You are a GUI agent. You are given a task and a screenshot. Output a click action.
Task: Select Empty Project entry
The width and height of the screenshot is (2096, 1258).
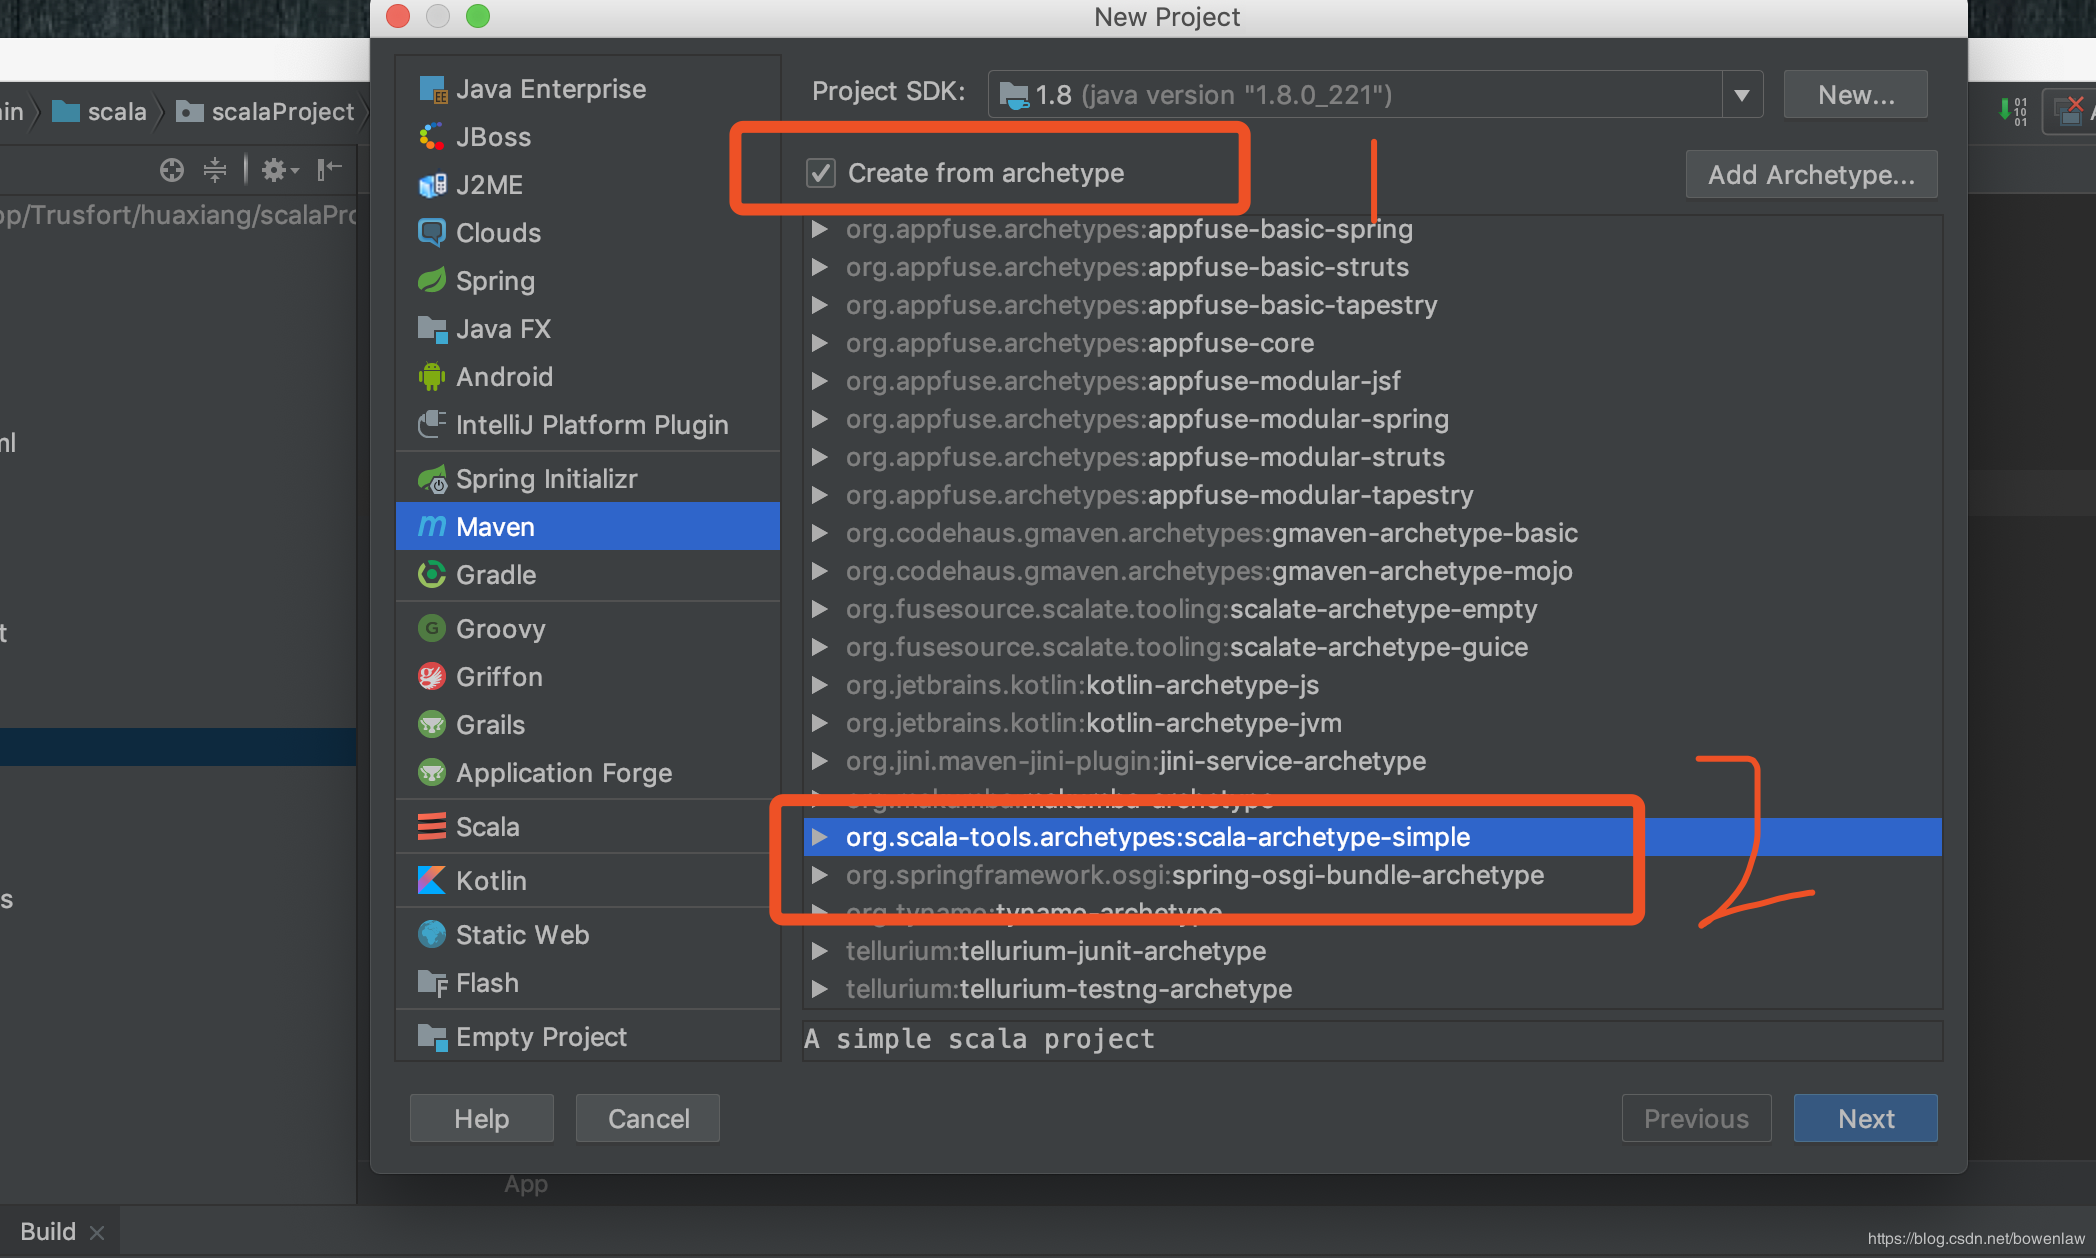pyautogui.click(x=588, y=1037)
